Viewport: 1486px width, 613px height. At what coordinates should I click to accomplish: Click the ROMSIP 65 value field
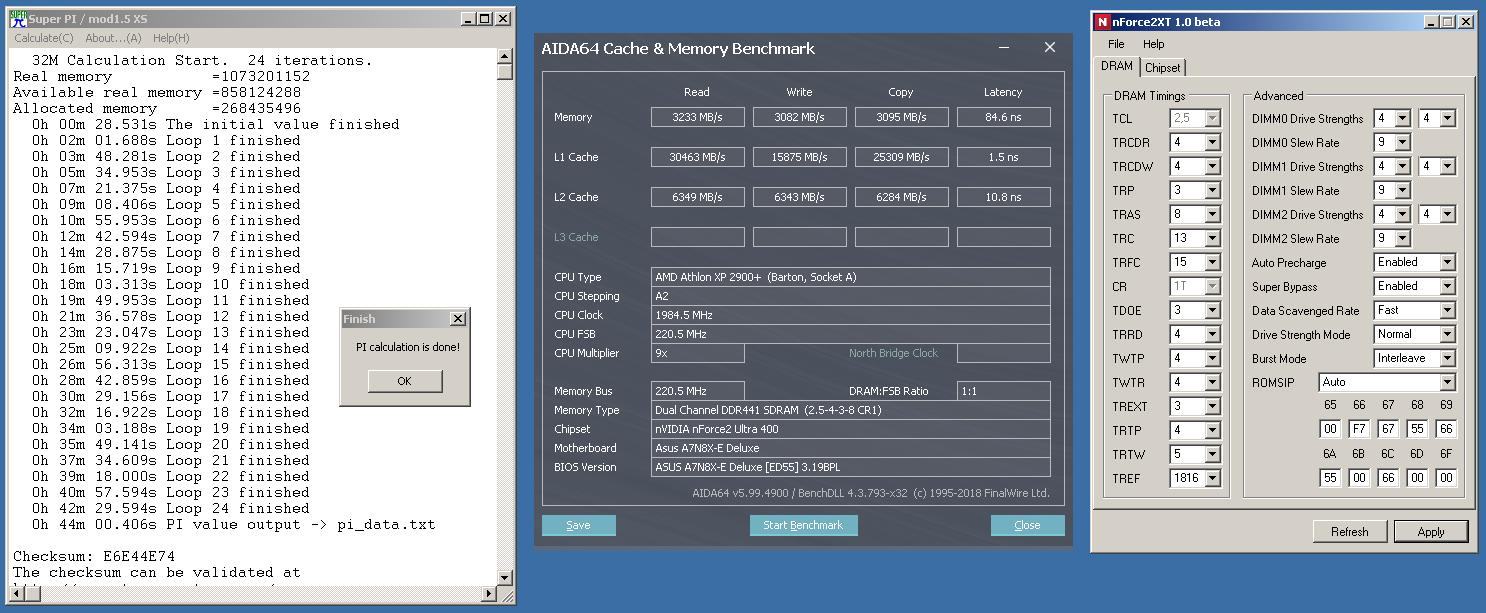pos(1330,428)
